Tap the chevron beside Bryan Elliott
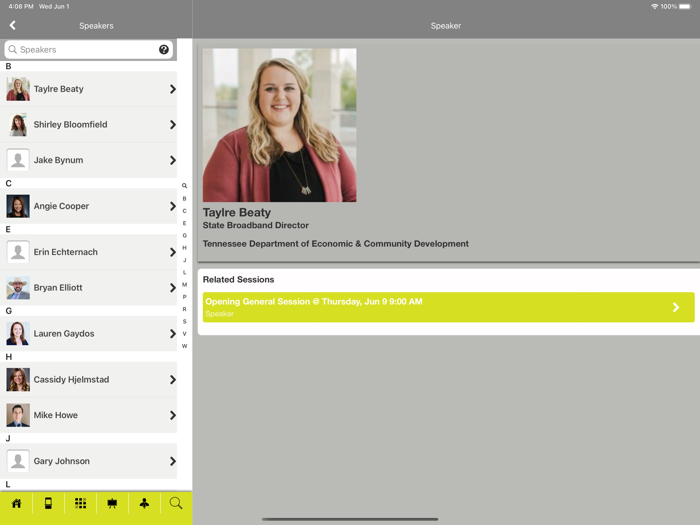 173,288
